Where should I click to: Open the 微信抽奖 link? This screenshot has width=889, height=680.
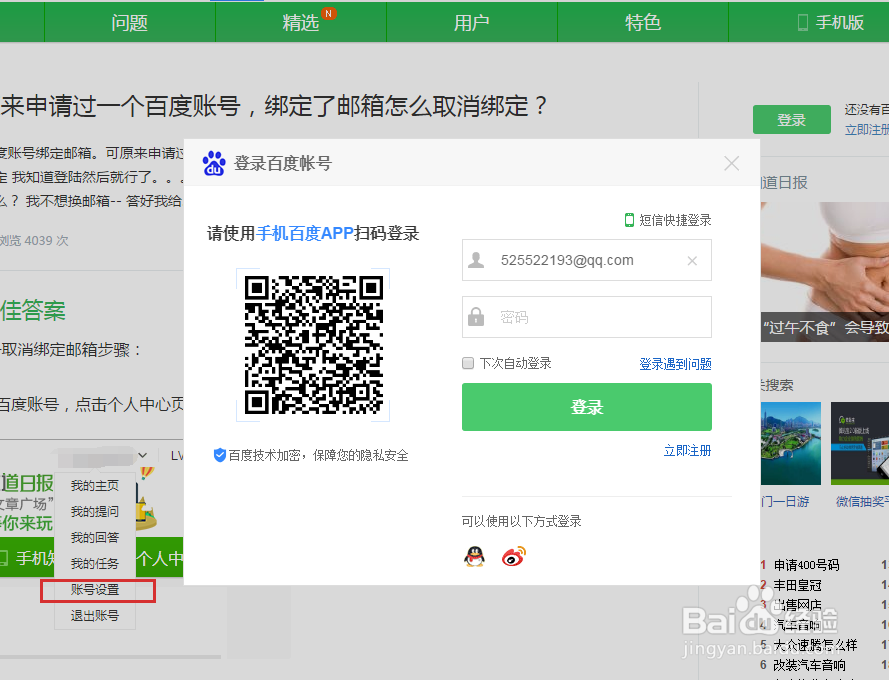tap(862, 501)
